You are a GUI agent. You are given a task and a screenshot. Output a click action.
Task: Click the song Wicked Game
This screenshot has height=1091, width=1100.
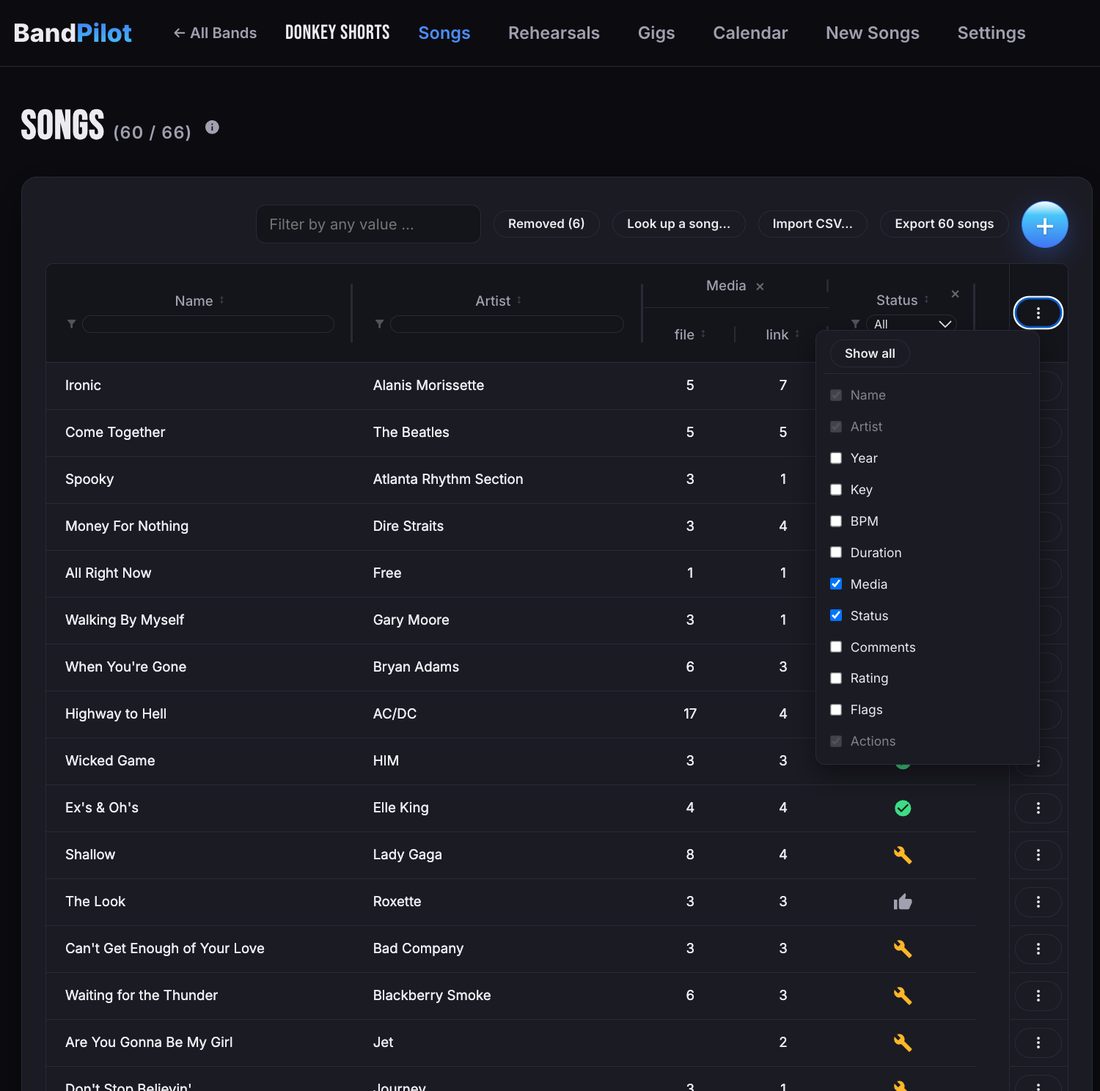(110, 761)
